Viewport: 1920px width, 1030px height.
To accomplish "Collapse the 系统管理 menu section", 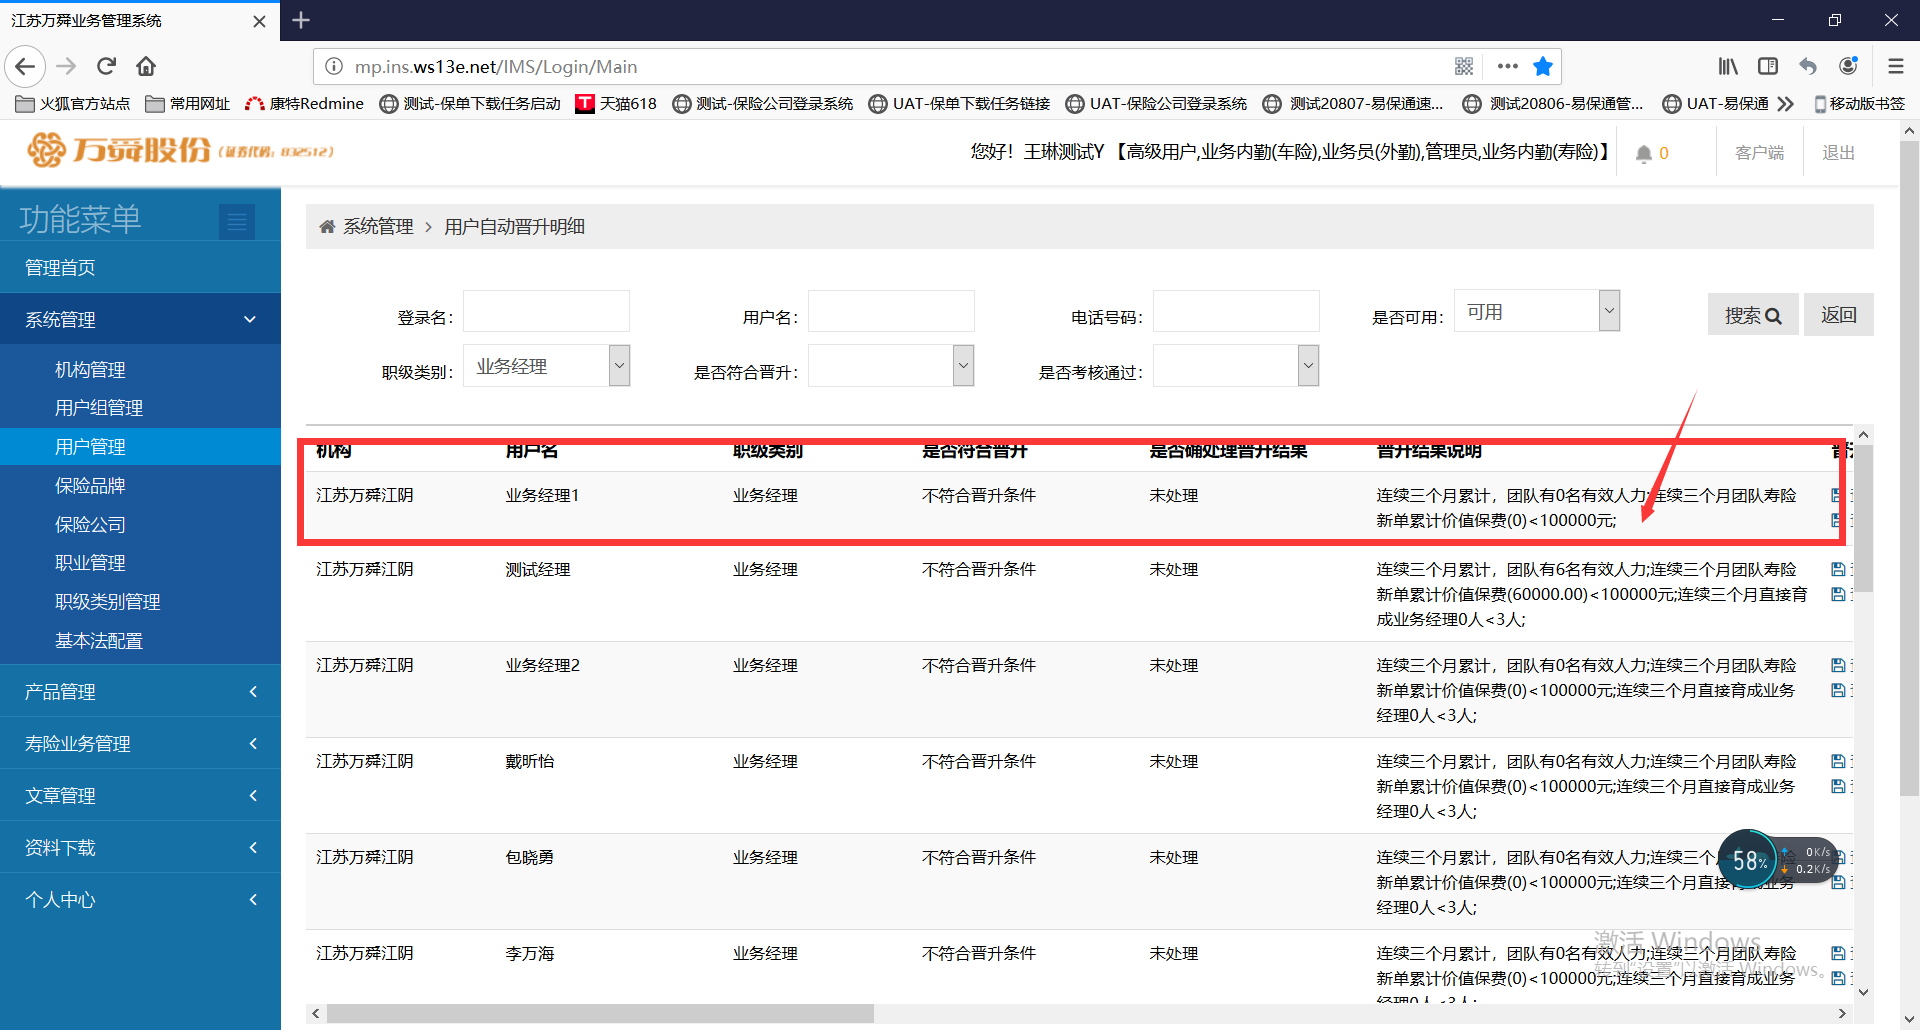I will [x=140, y=319].
